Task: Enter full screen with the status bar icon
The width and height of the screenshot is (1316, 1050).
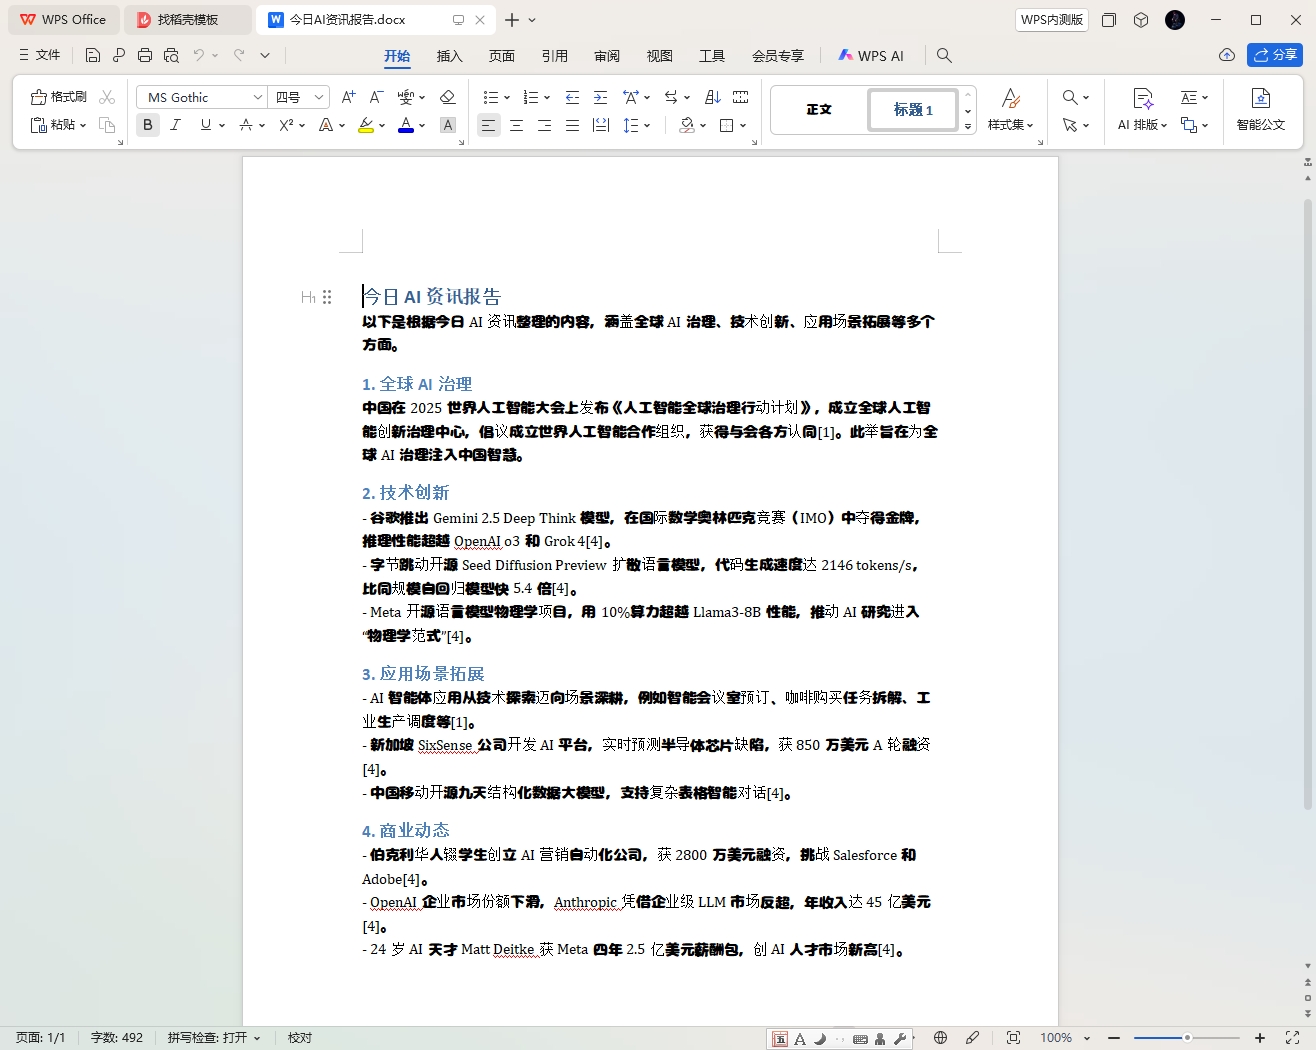Action: (x=1292, y=1038)
